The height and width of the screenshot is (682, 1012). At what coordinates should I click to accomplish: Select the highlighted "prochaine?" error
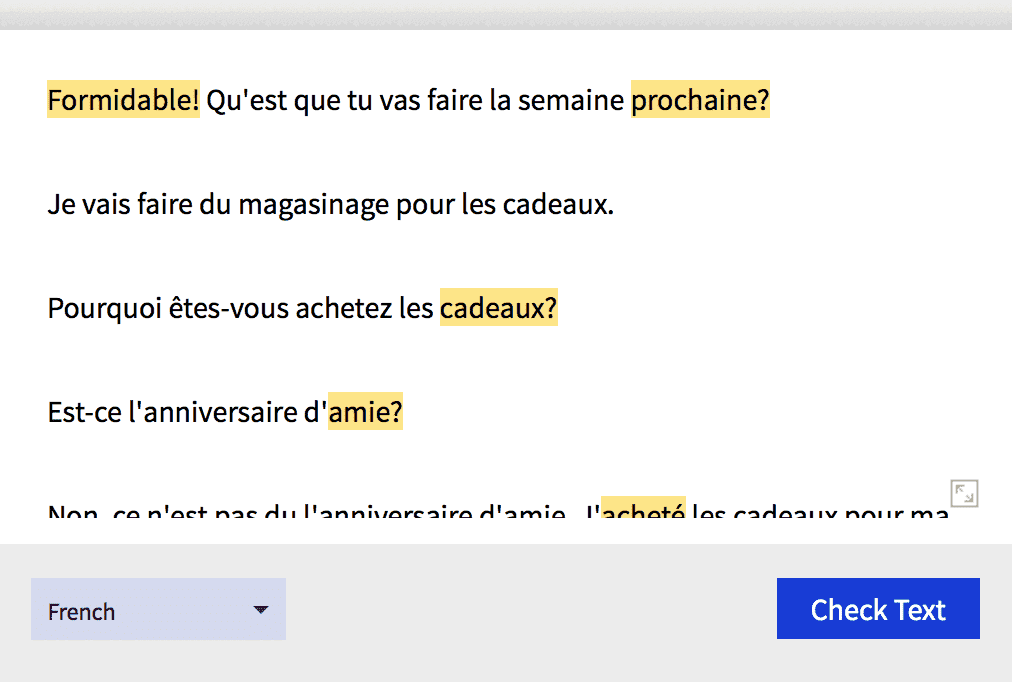[700, 101]
